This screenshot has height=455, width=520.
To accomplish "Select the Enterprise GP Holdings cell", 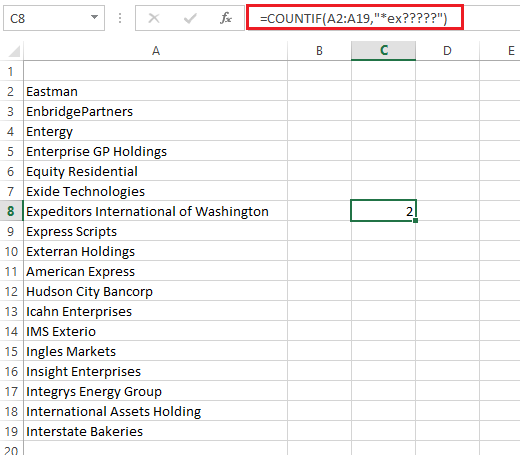I will tap(156, 151).
